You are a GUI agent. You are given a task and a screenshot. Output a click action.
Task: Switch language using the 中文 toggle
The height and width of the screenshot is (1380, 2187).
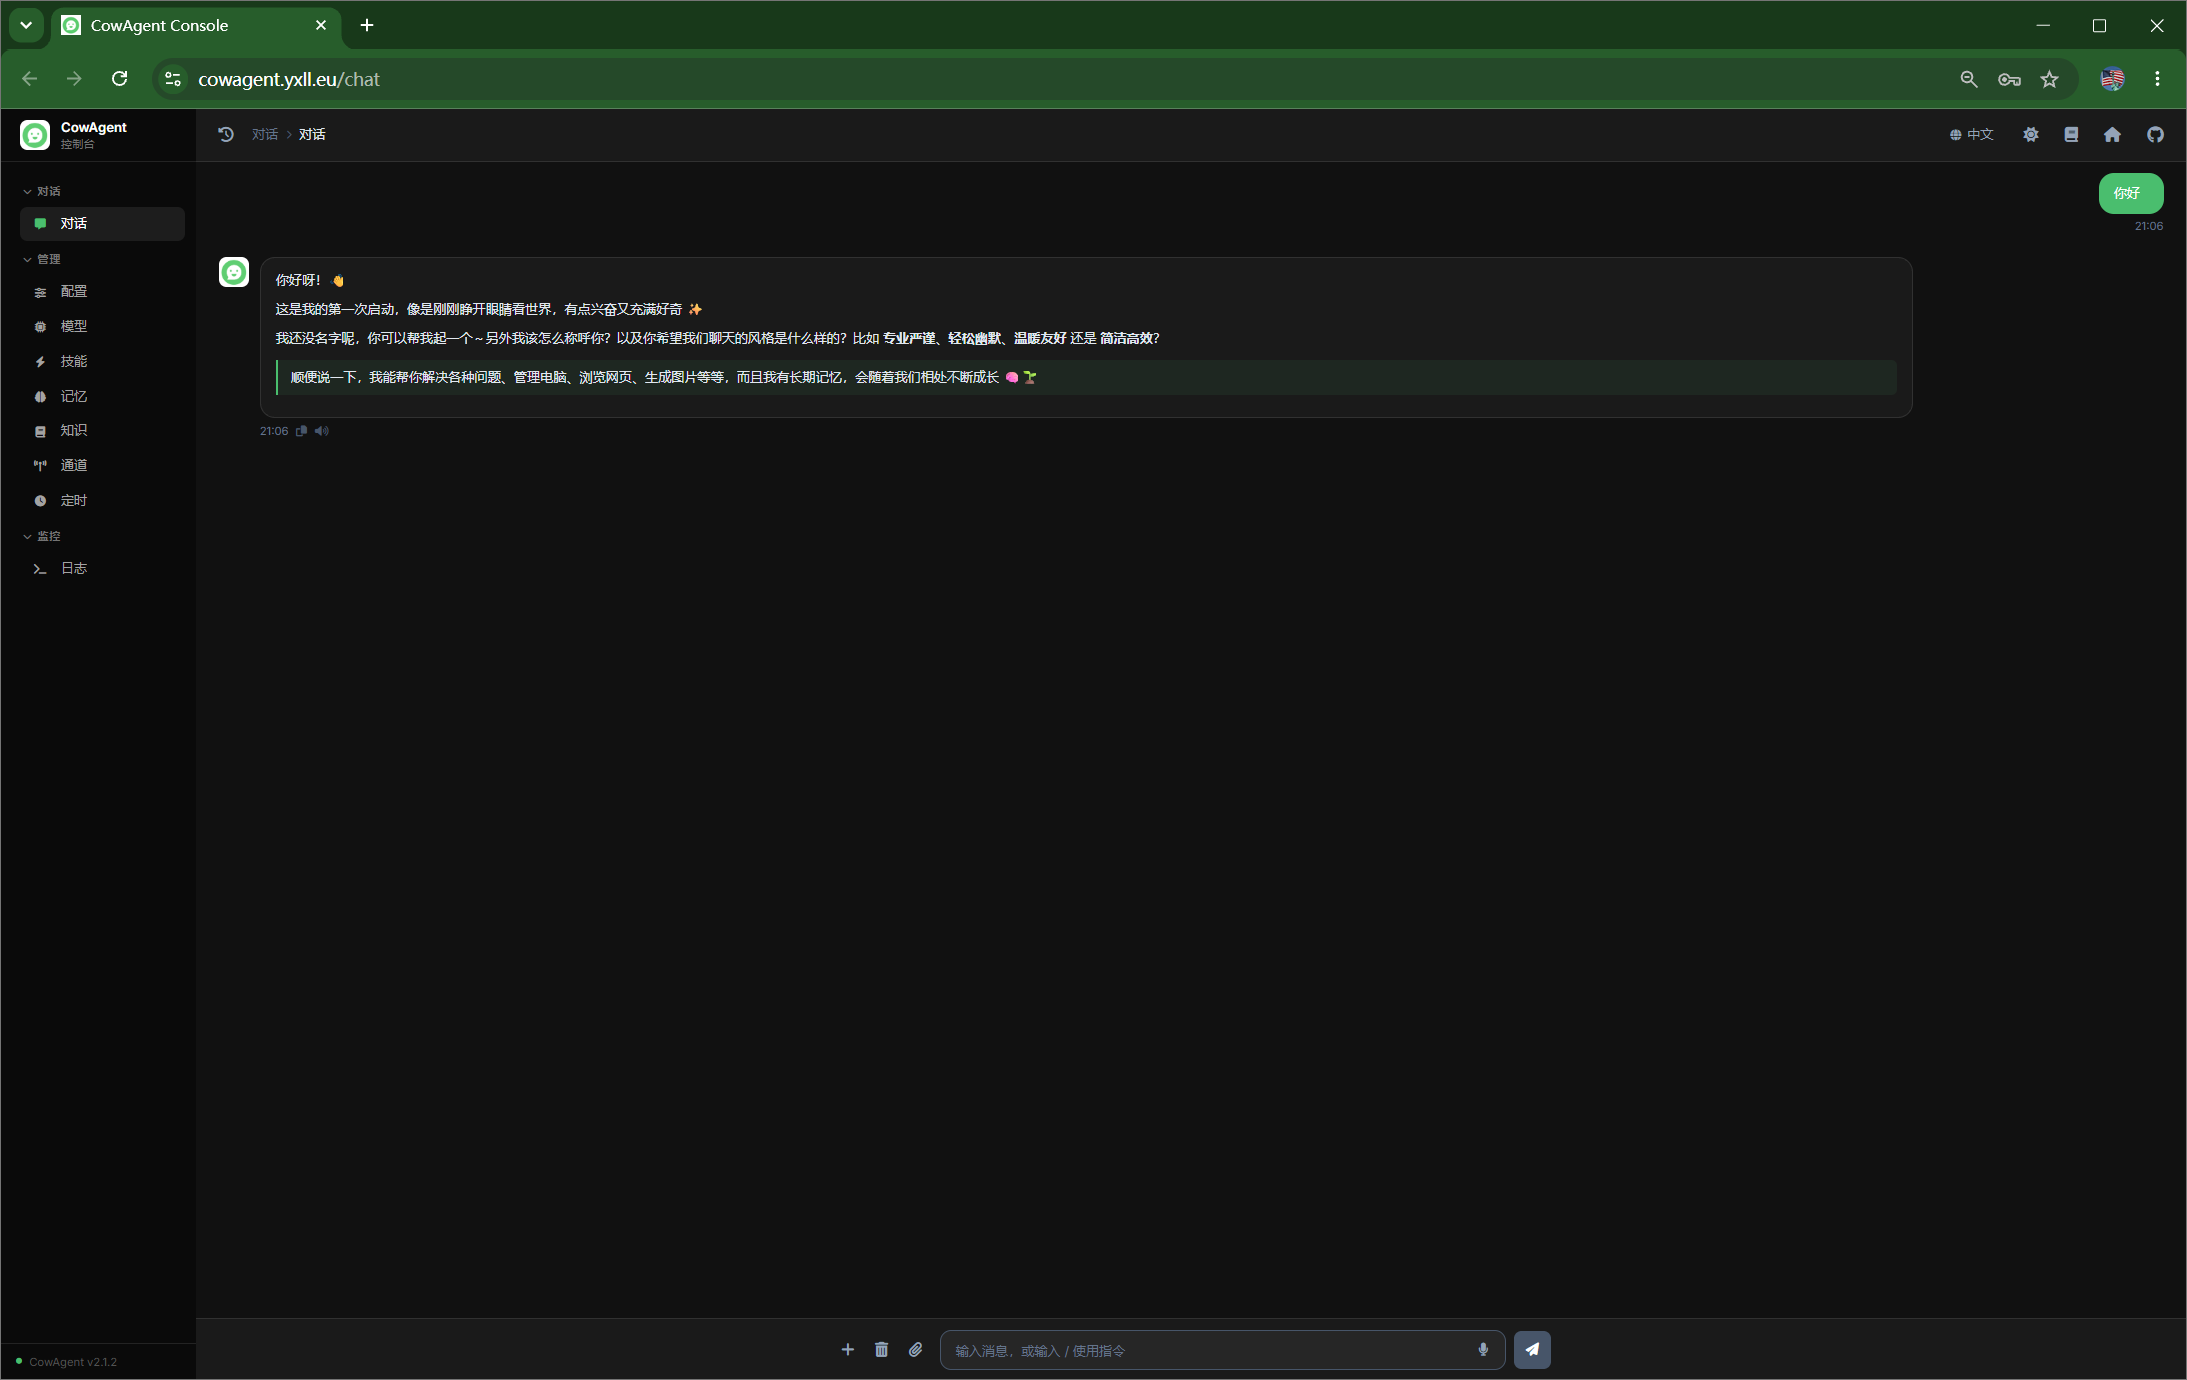click(x=1971, y=134)
